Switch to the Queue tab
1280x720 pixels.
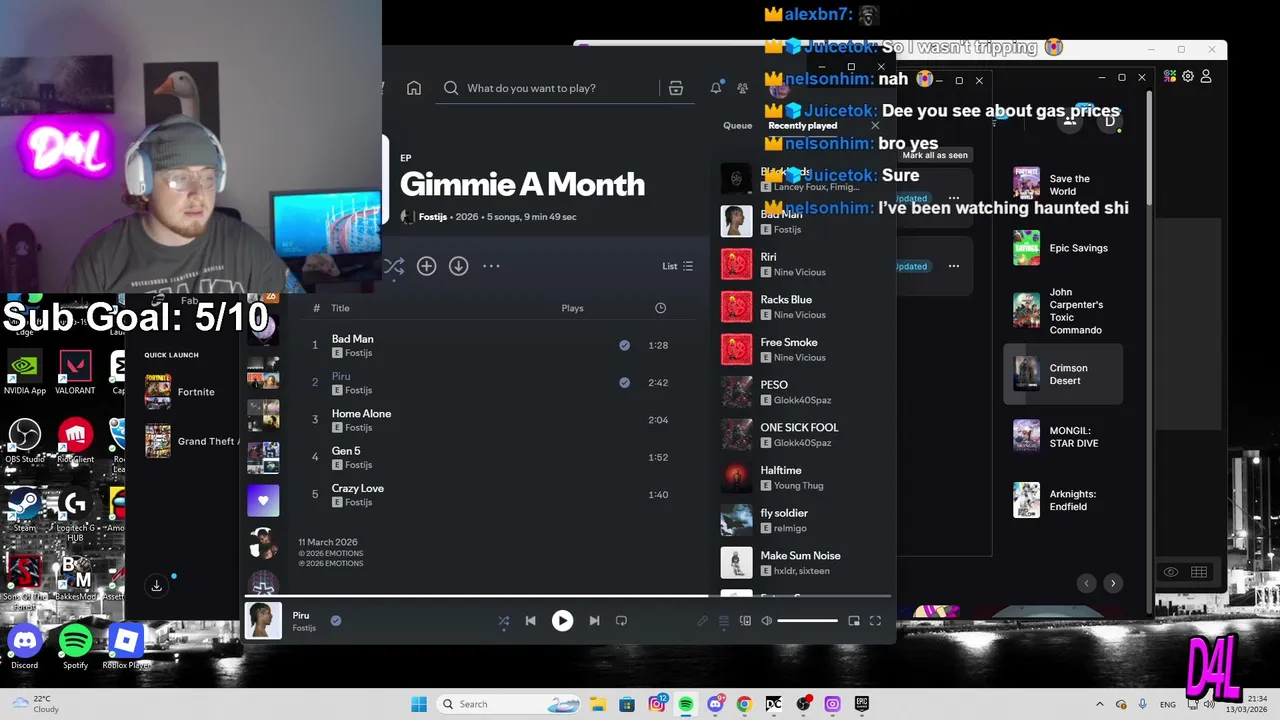[x=738, y=126]
